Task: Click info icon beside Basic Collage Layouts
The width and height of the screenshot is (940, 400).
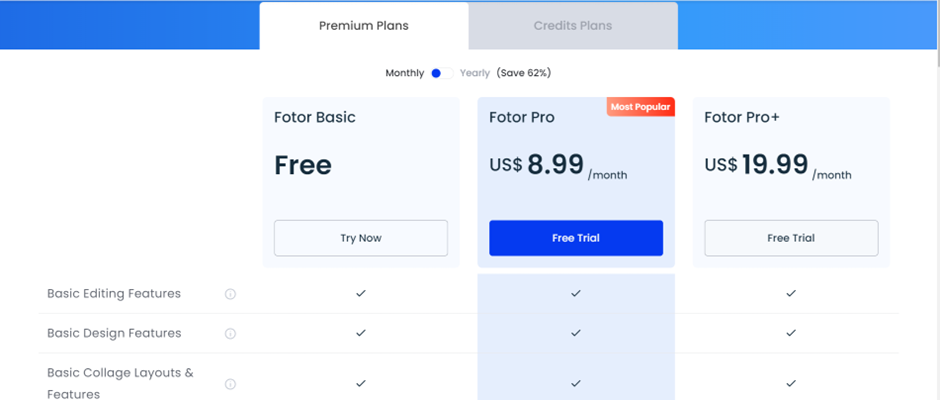Action: [230, 384]
